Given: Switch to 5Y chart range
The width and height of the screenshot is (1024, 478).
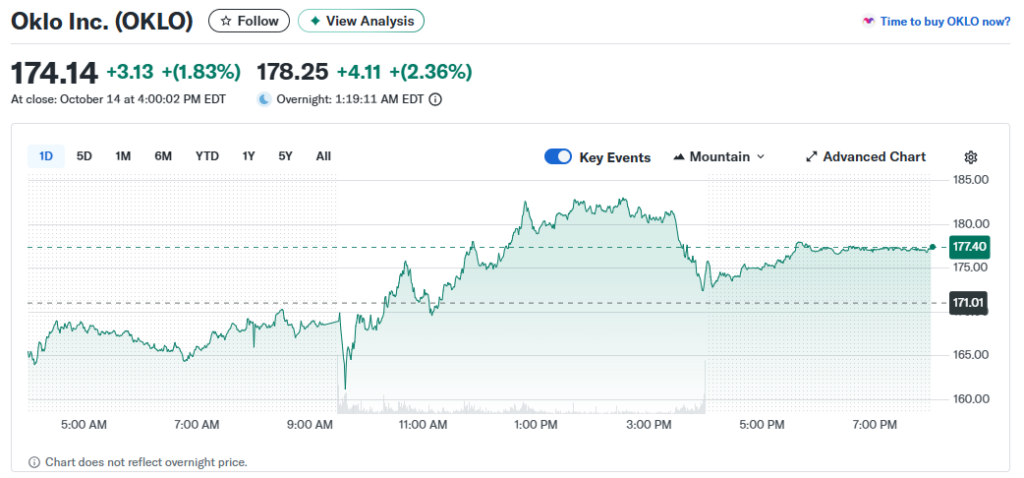Looking at the screenshot, I should point(286,156).
